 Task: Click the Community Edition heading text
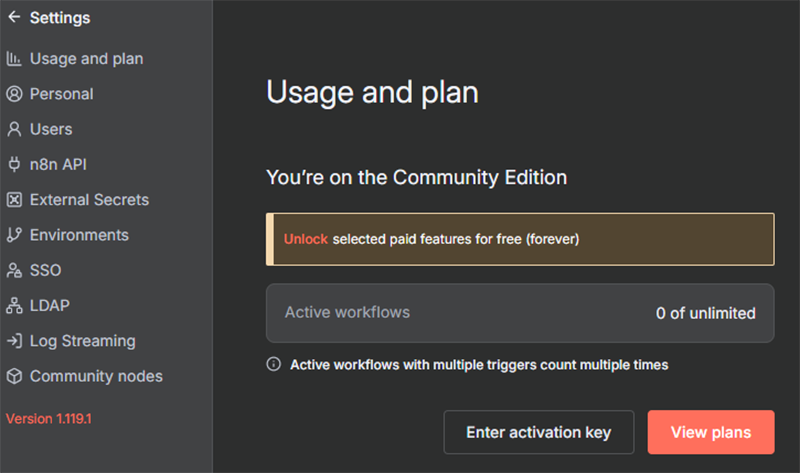(x=416, y=177)
